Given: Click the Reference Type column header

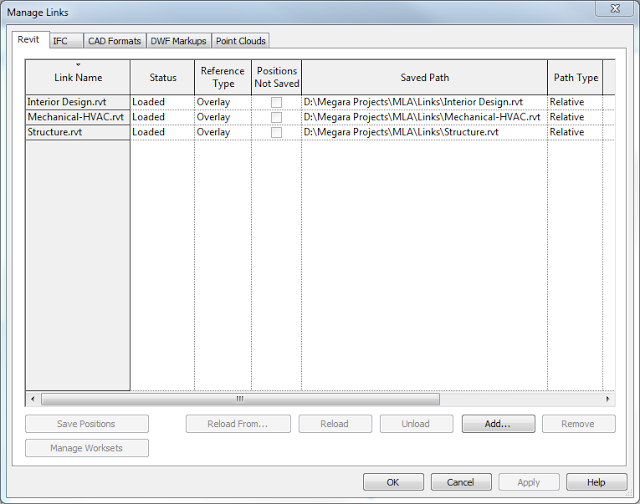Looking at the screenshot, I should coord(223,77).
